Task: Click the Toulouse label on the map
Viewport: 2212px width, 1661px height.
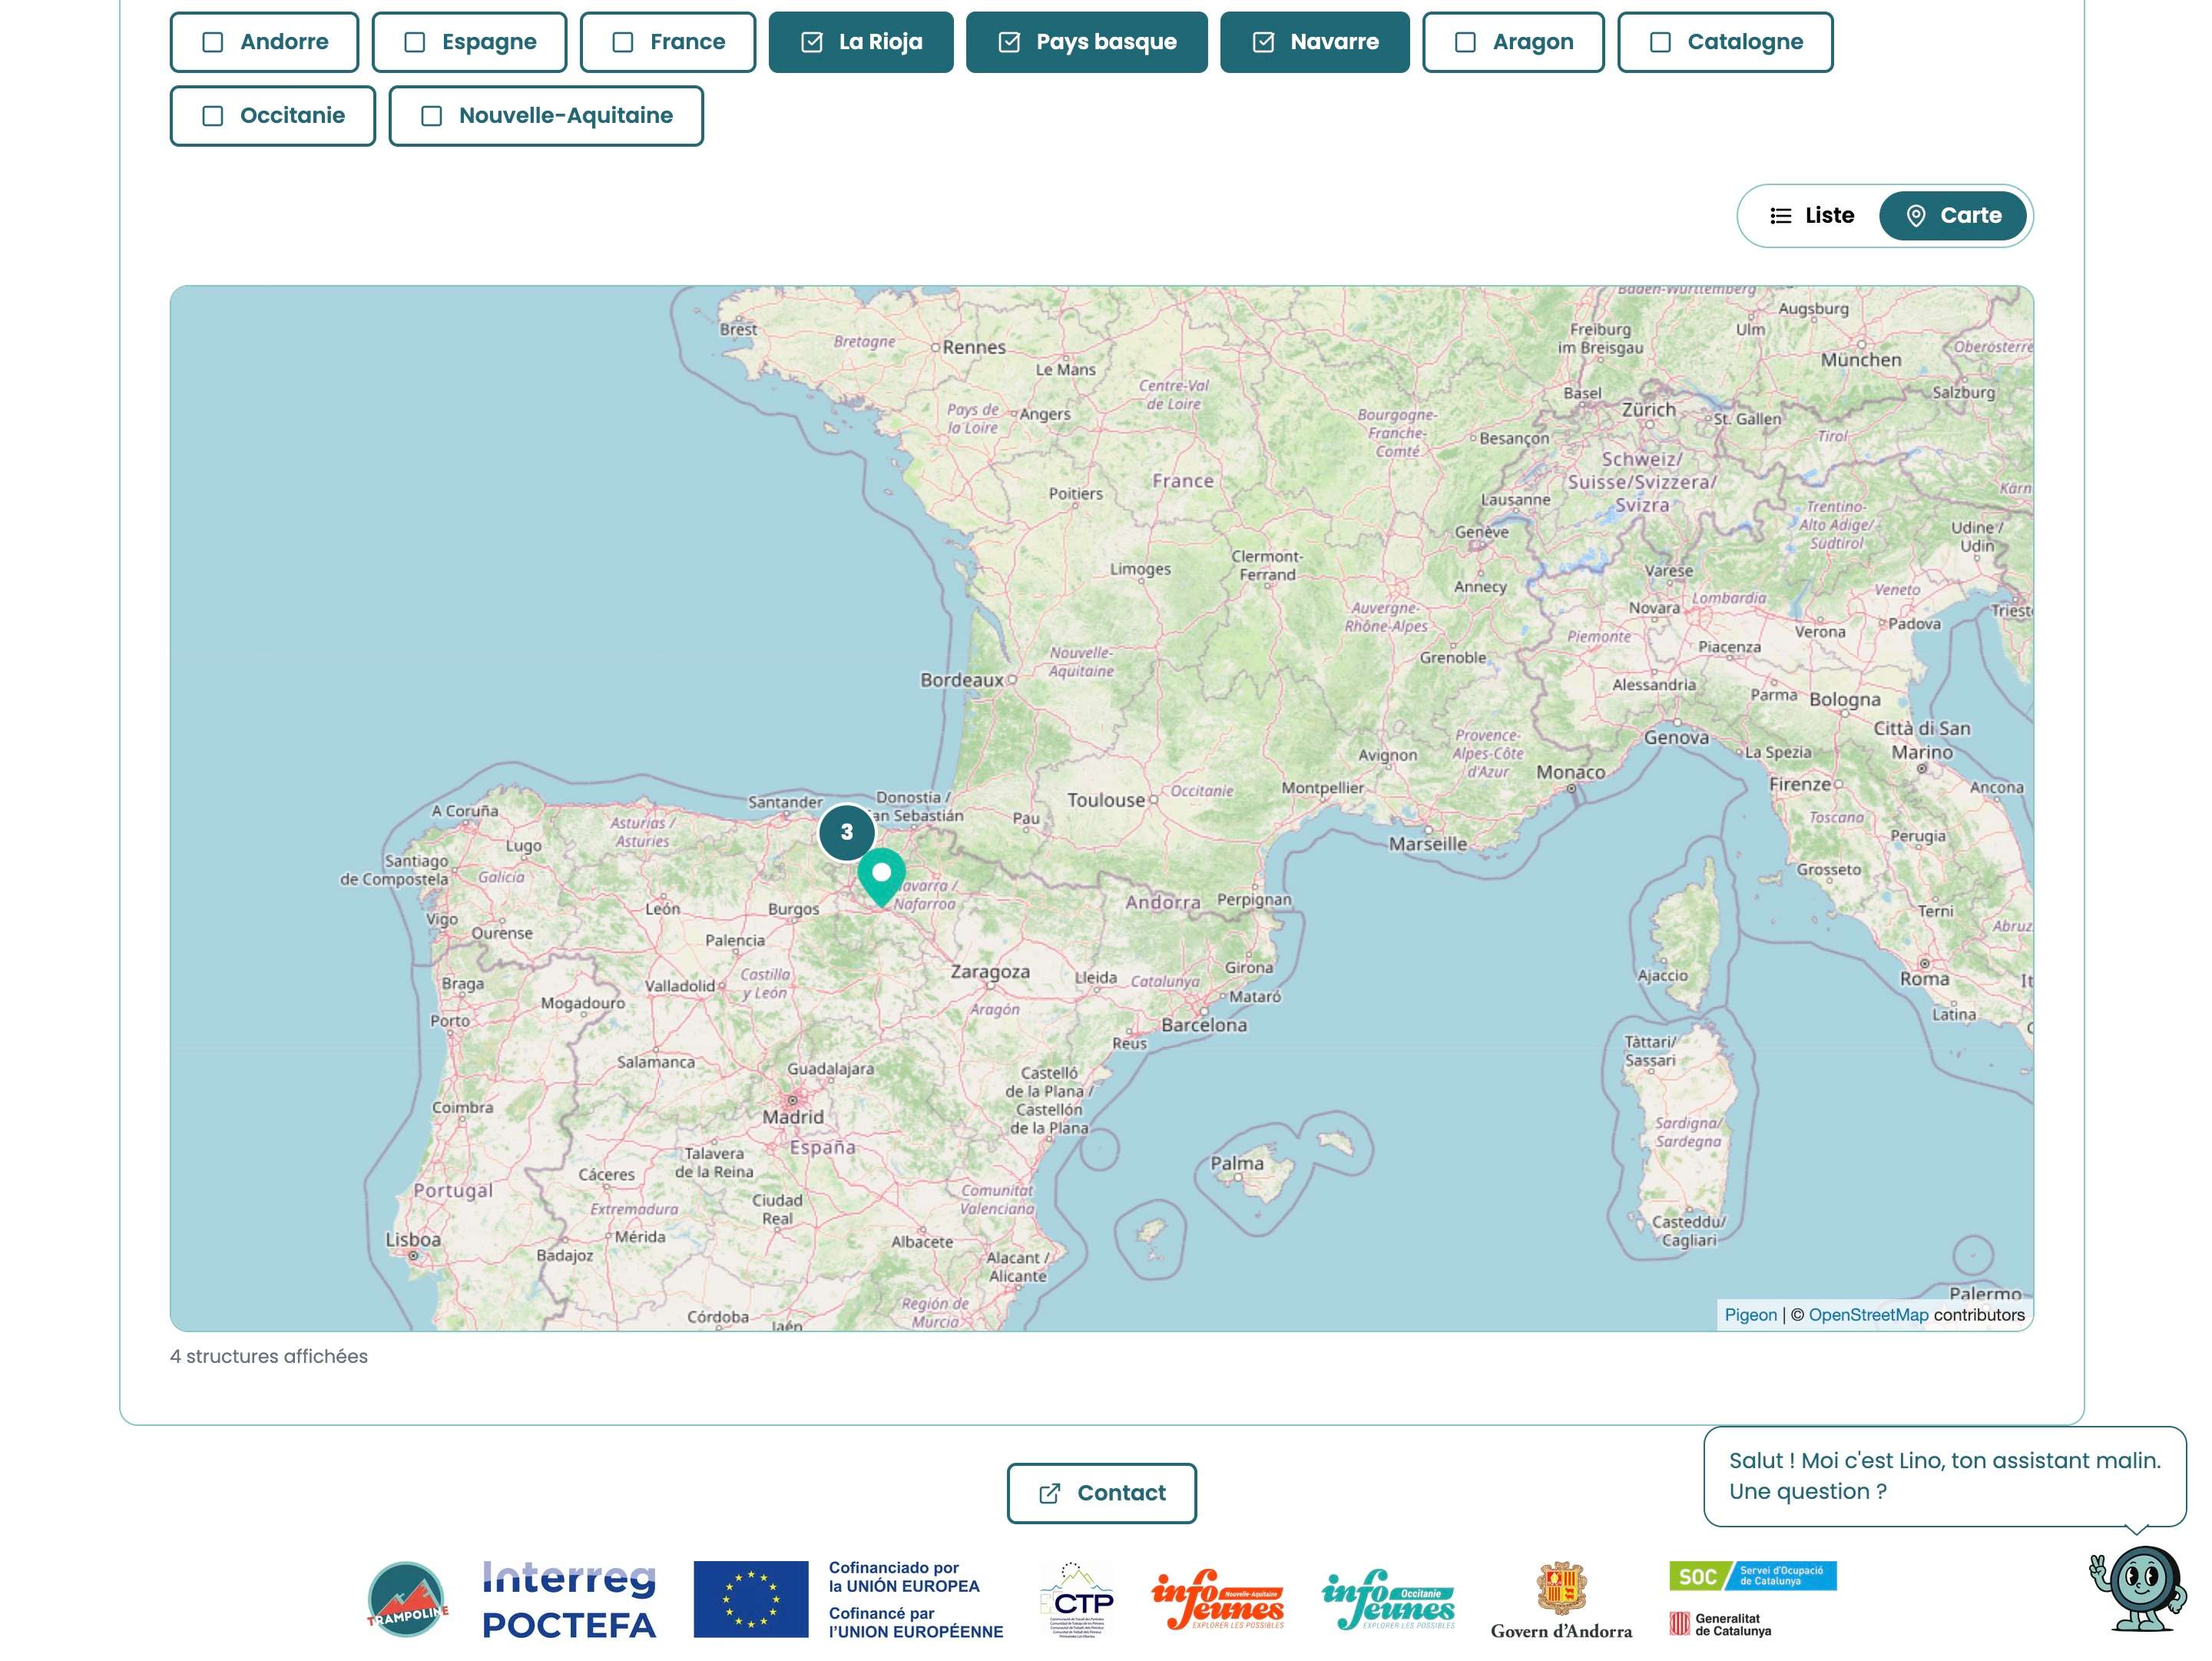Action: pyautogui.click(x=1105, y=800)
